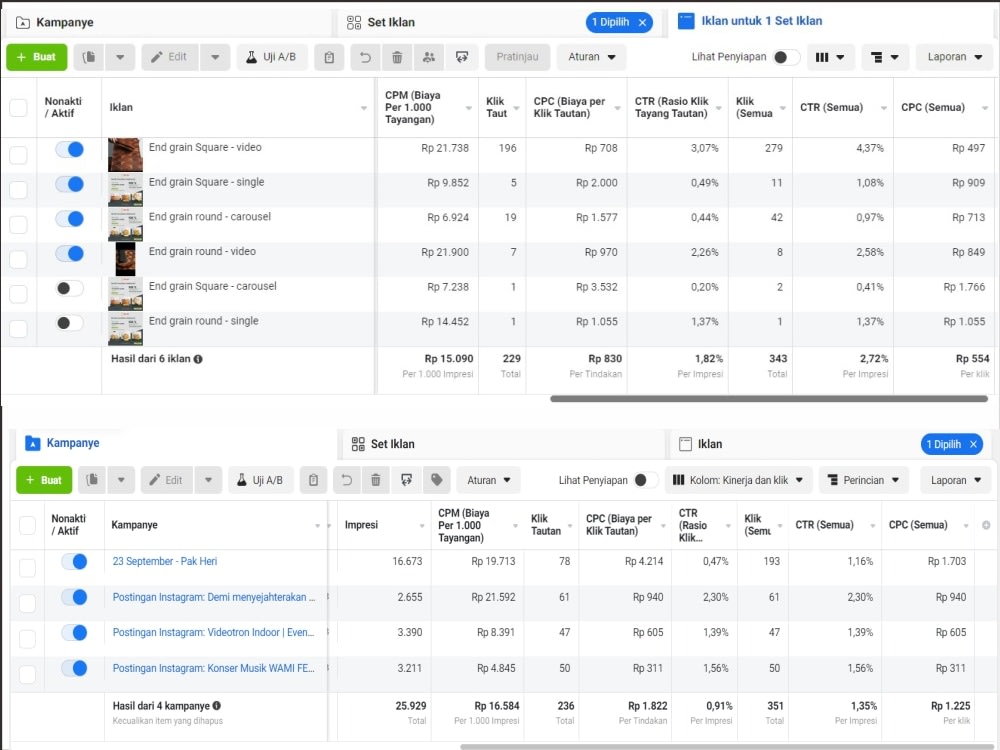Open the Laporan dropdown in the top panel
This screenshot has width=1000, height=750.
coord(954,57)
